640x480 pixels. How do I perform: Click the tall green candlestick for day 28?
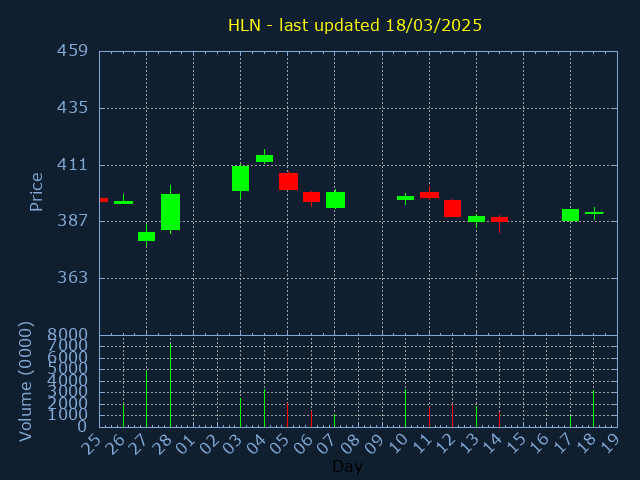click(170, 212)
